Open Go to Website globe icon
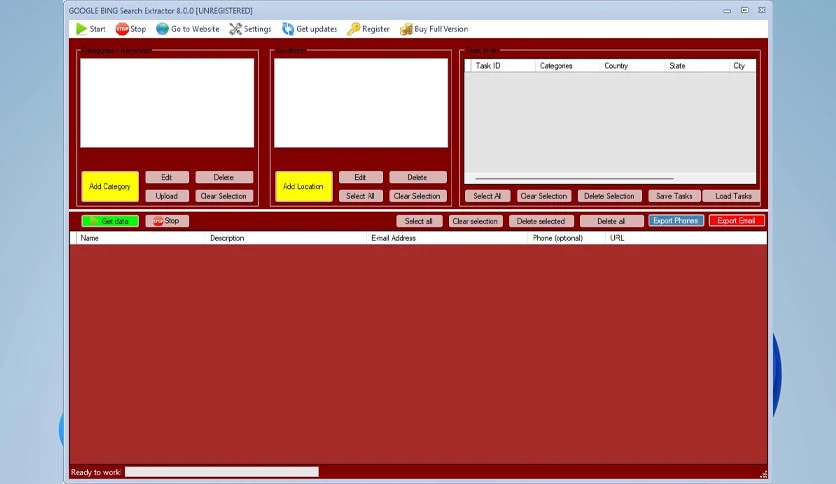The height and width of the screenshot is (484, 836). [x=162, y=29]
